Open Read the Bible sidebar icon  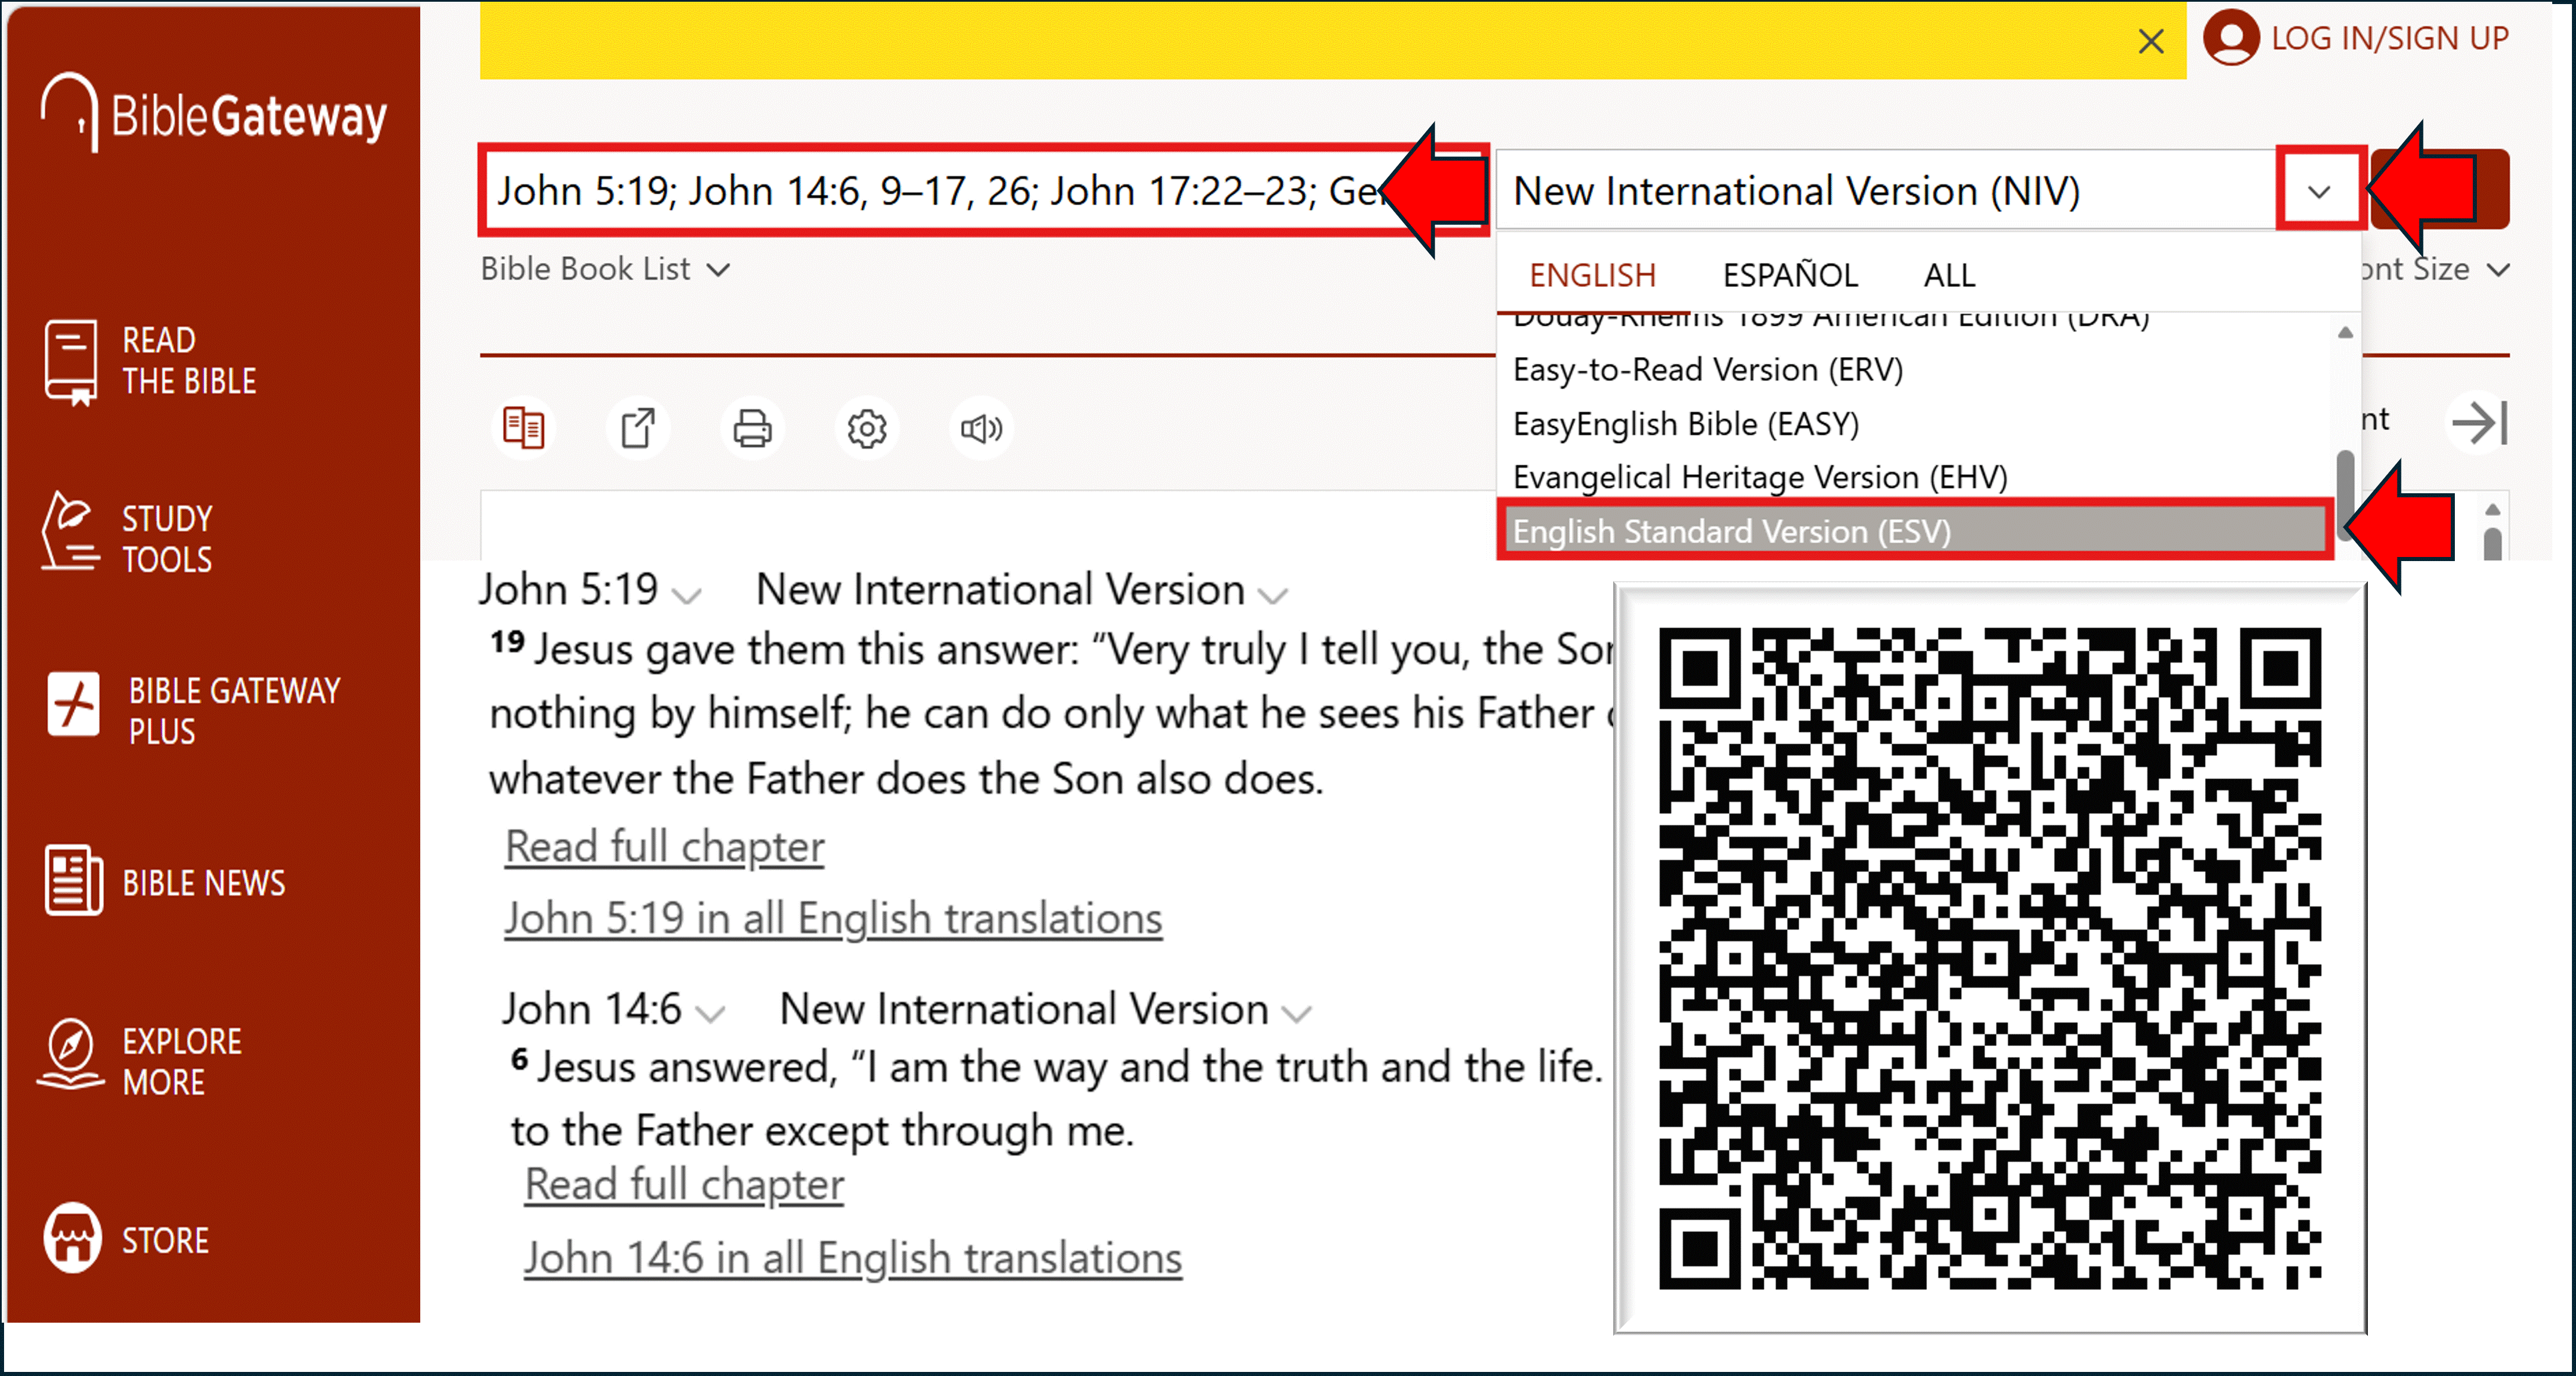pos(71,361)
